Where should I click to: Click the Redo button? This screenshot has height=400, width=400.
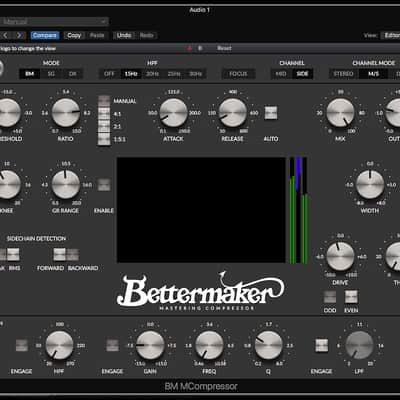pos(146,35)
